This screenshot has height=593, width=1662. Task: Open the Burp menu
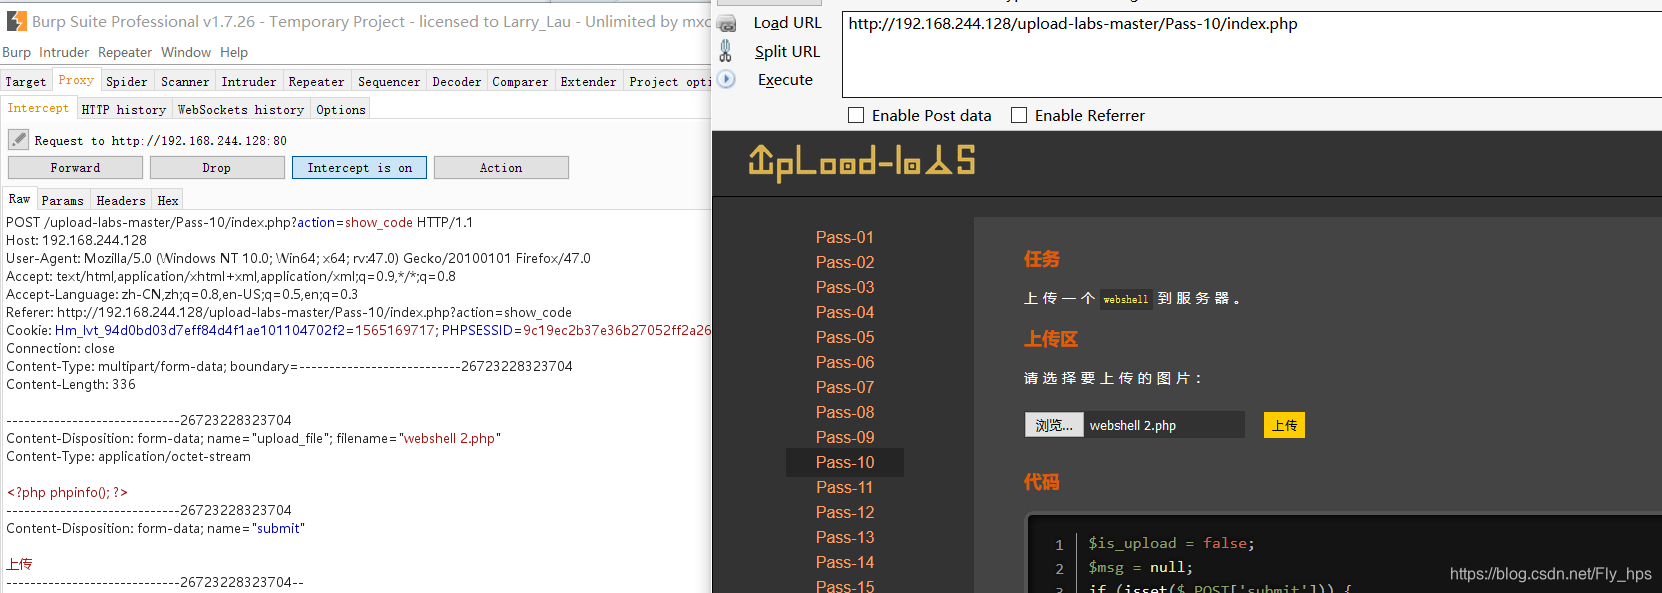point(16,52)
